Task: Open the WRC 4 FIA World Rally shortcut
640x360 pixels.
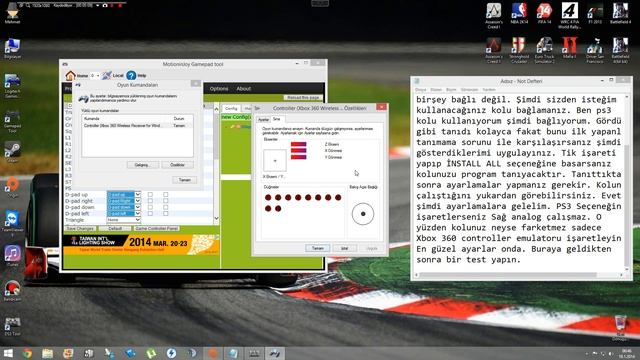Action: (569, 15)
